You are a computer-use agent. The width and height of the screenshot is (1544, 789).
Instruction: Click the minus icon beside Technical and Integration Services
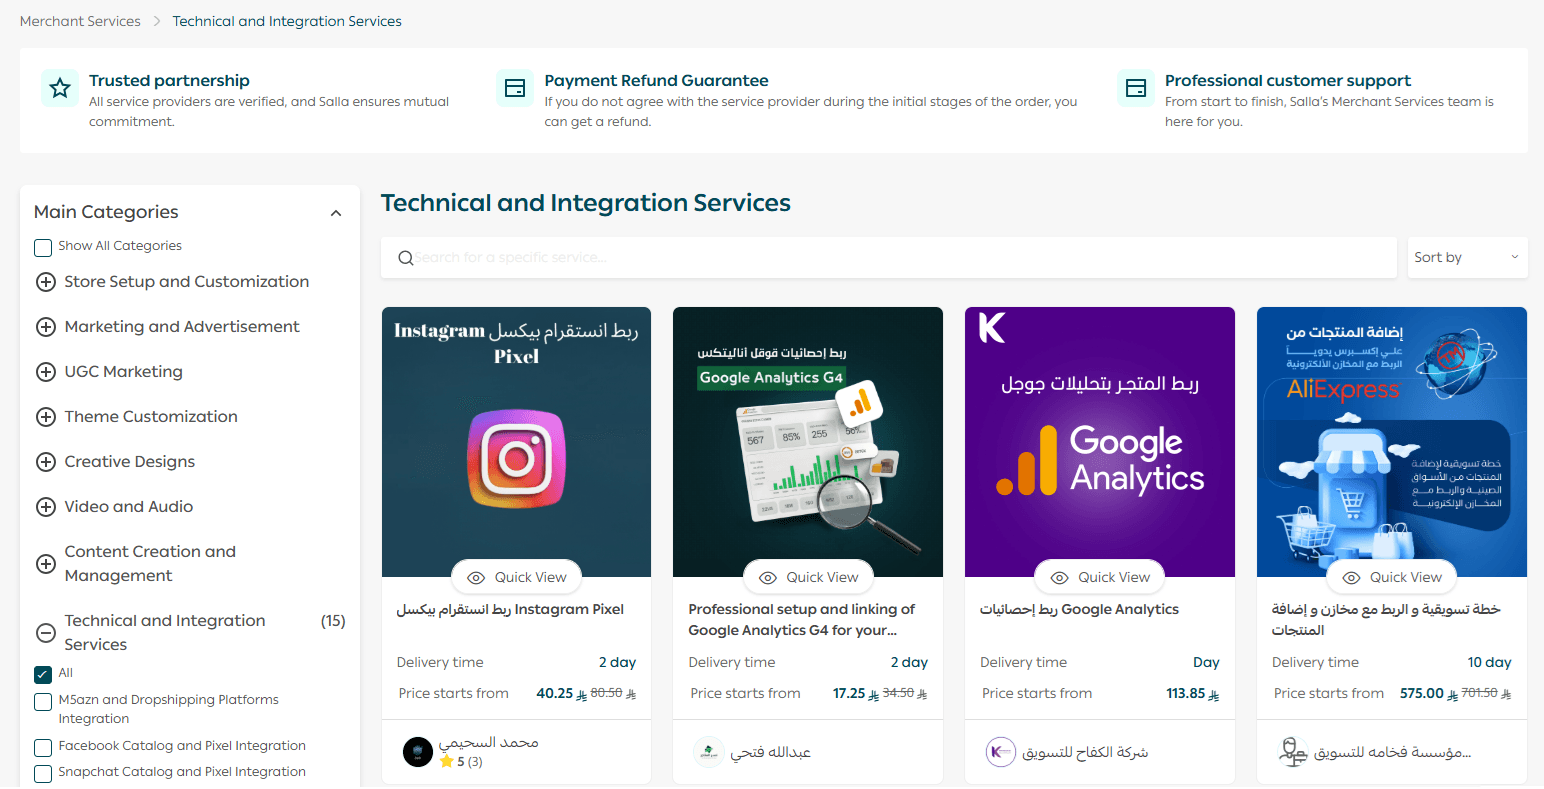pyautogui.click(x=46, y=633)
